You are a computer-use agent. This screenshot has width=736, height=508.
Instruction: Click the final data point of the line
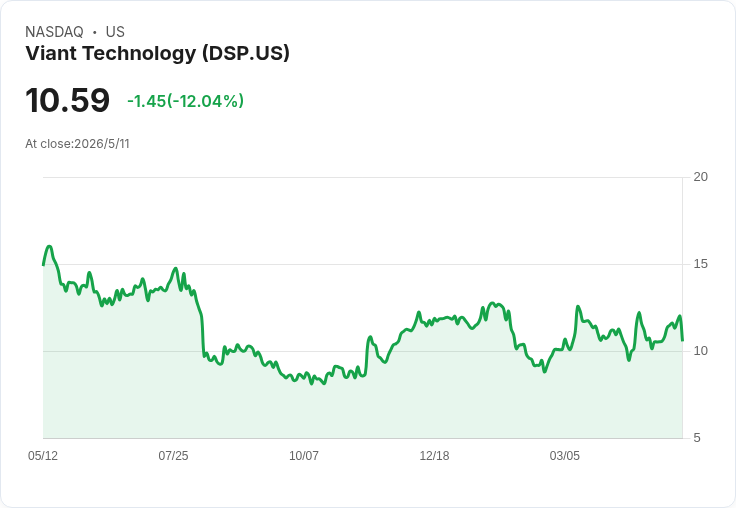pos(682,339)
